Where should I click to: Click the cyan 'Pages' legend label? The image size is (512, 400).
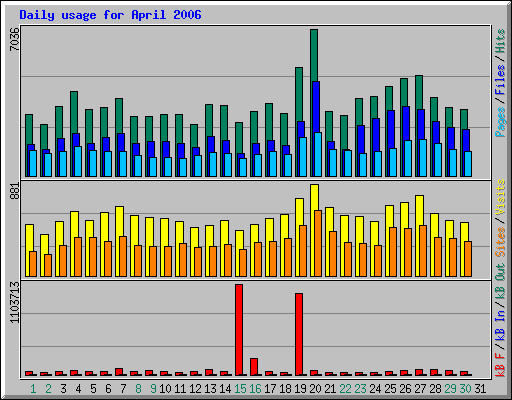(500, 122)
